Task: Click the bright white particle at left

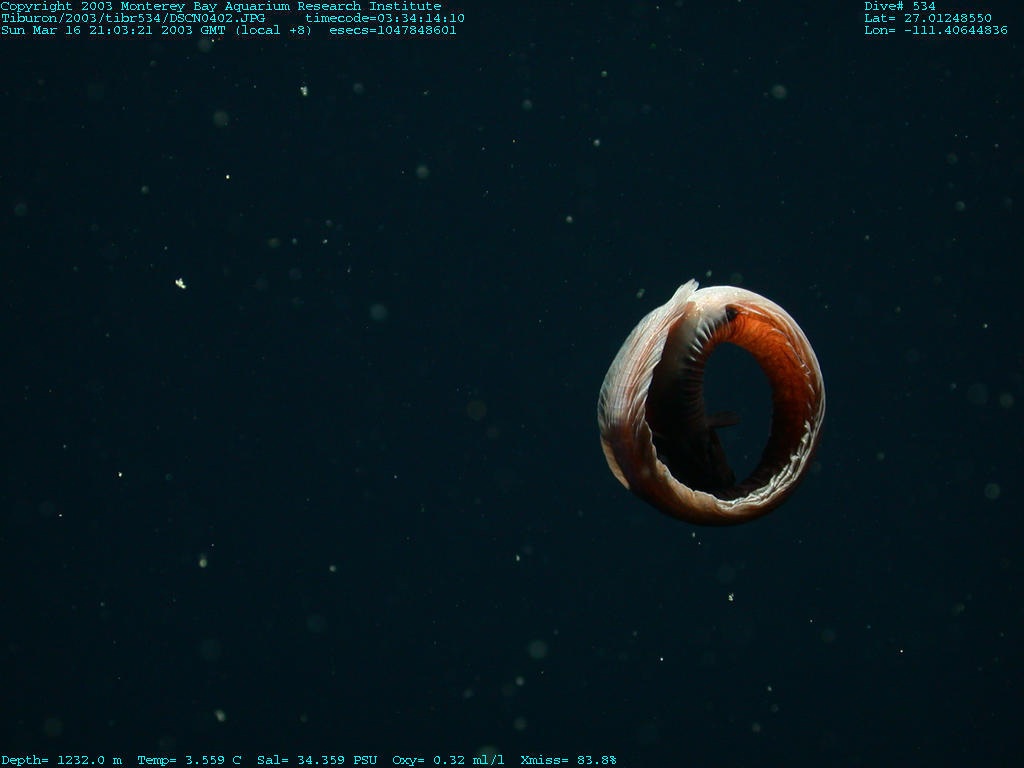Action: click(180, 284)
